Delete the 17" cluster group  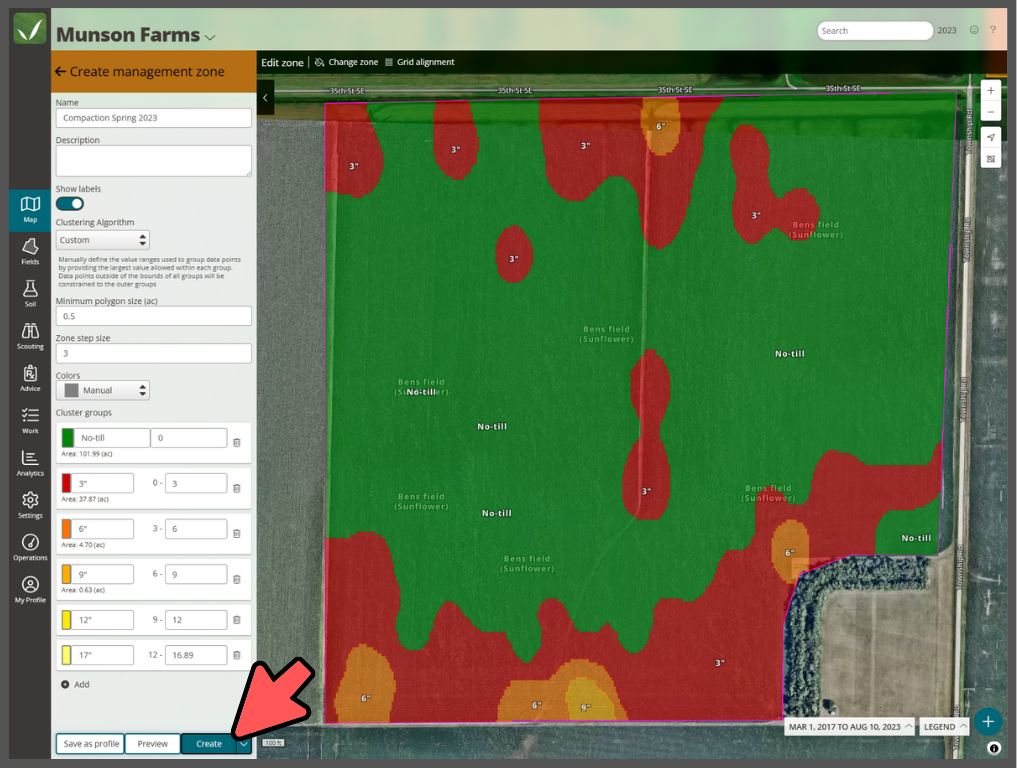pyautogui.click(x=237, y=655)
